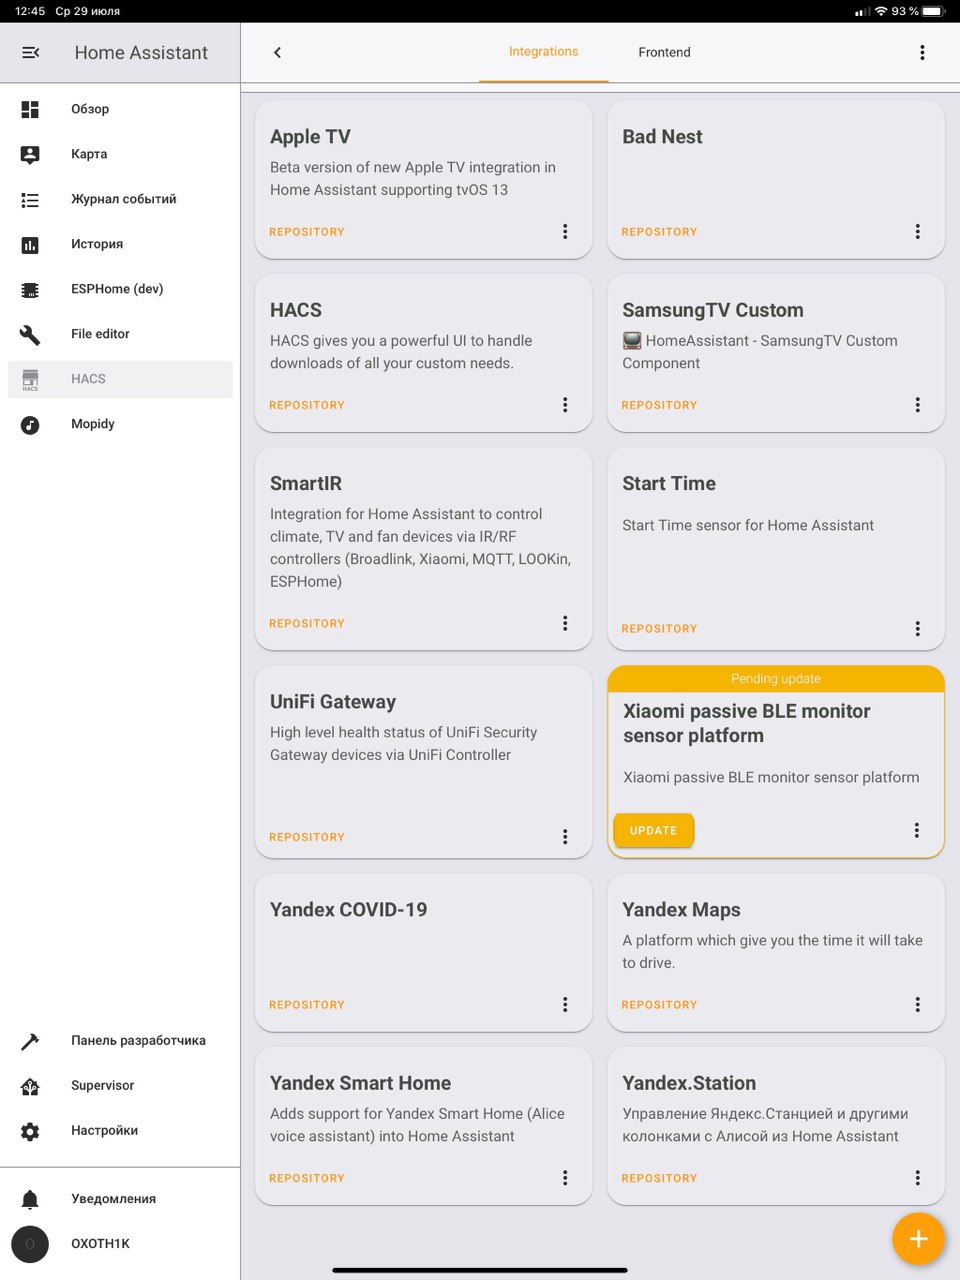Open SmartIR card options menu
Screen dimensions: 960x1280
click(565, 623)
